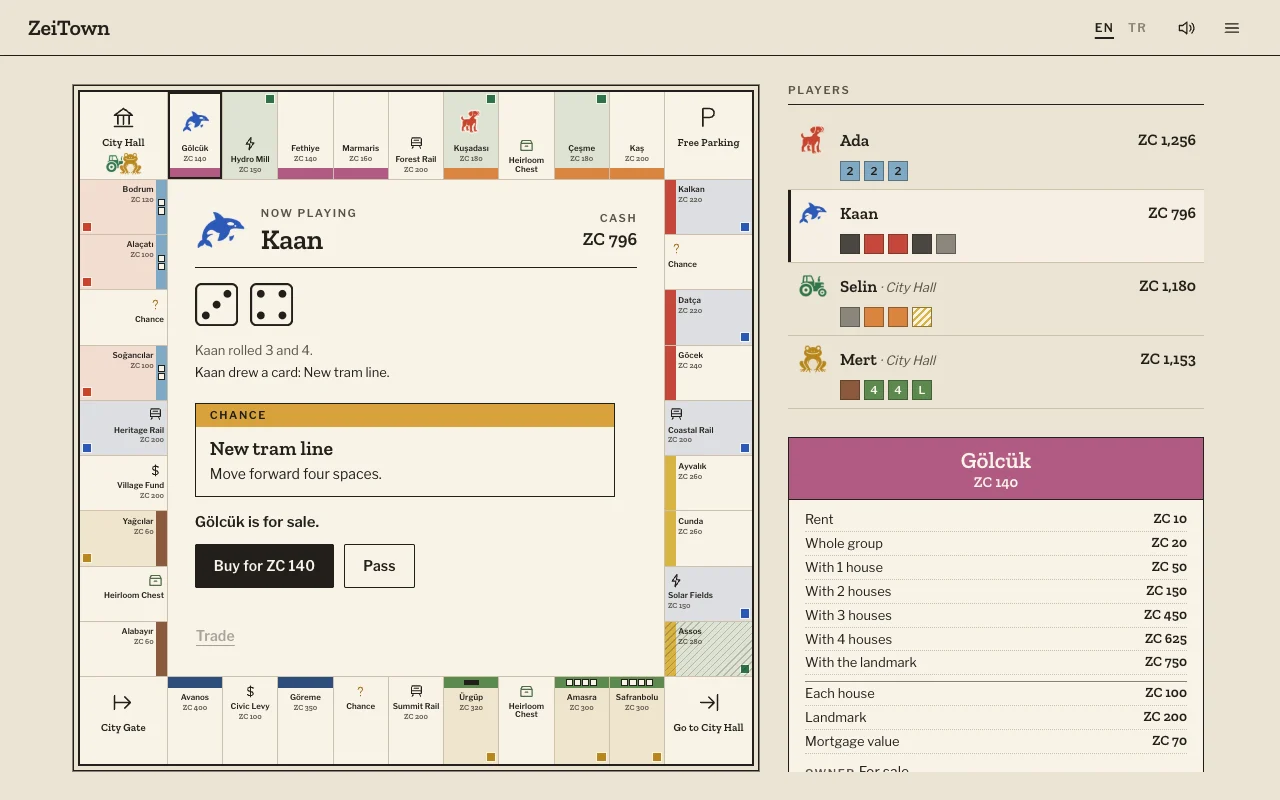Click Heirloom Chest icon on top row

coord(526,145)
